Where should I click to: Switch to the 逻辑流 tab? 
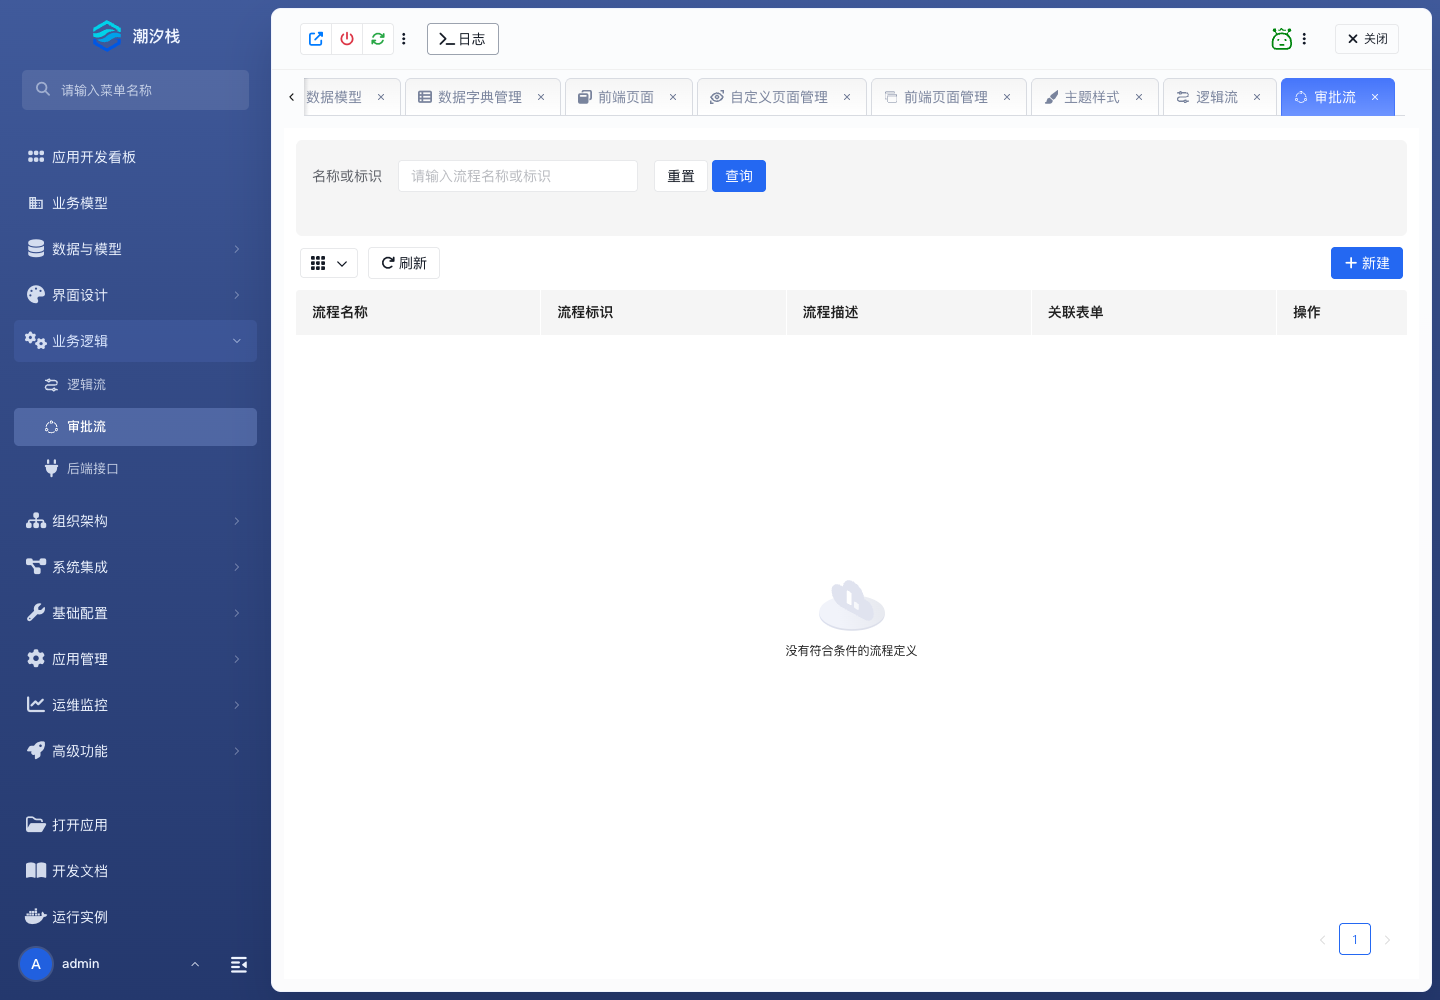1216,97
